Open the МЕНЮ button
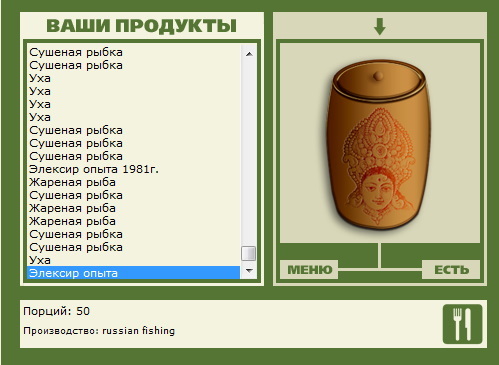The height and width of the screenshot is (365, 499). pyautogui.click(x=309, y=269)
